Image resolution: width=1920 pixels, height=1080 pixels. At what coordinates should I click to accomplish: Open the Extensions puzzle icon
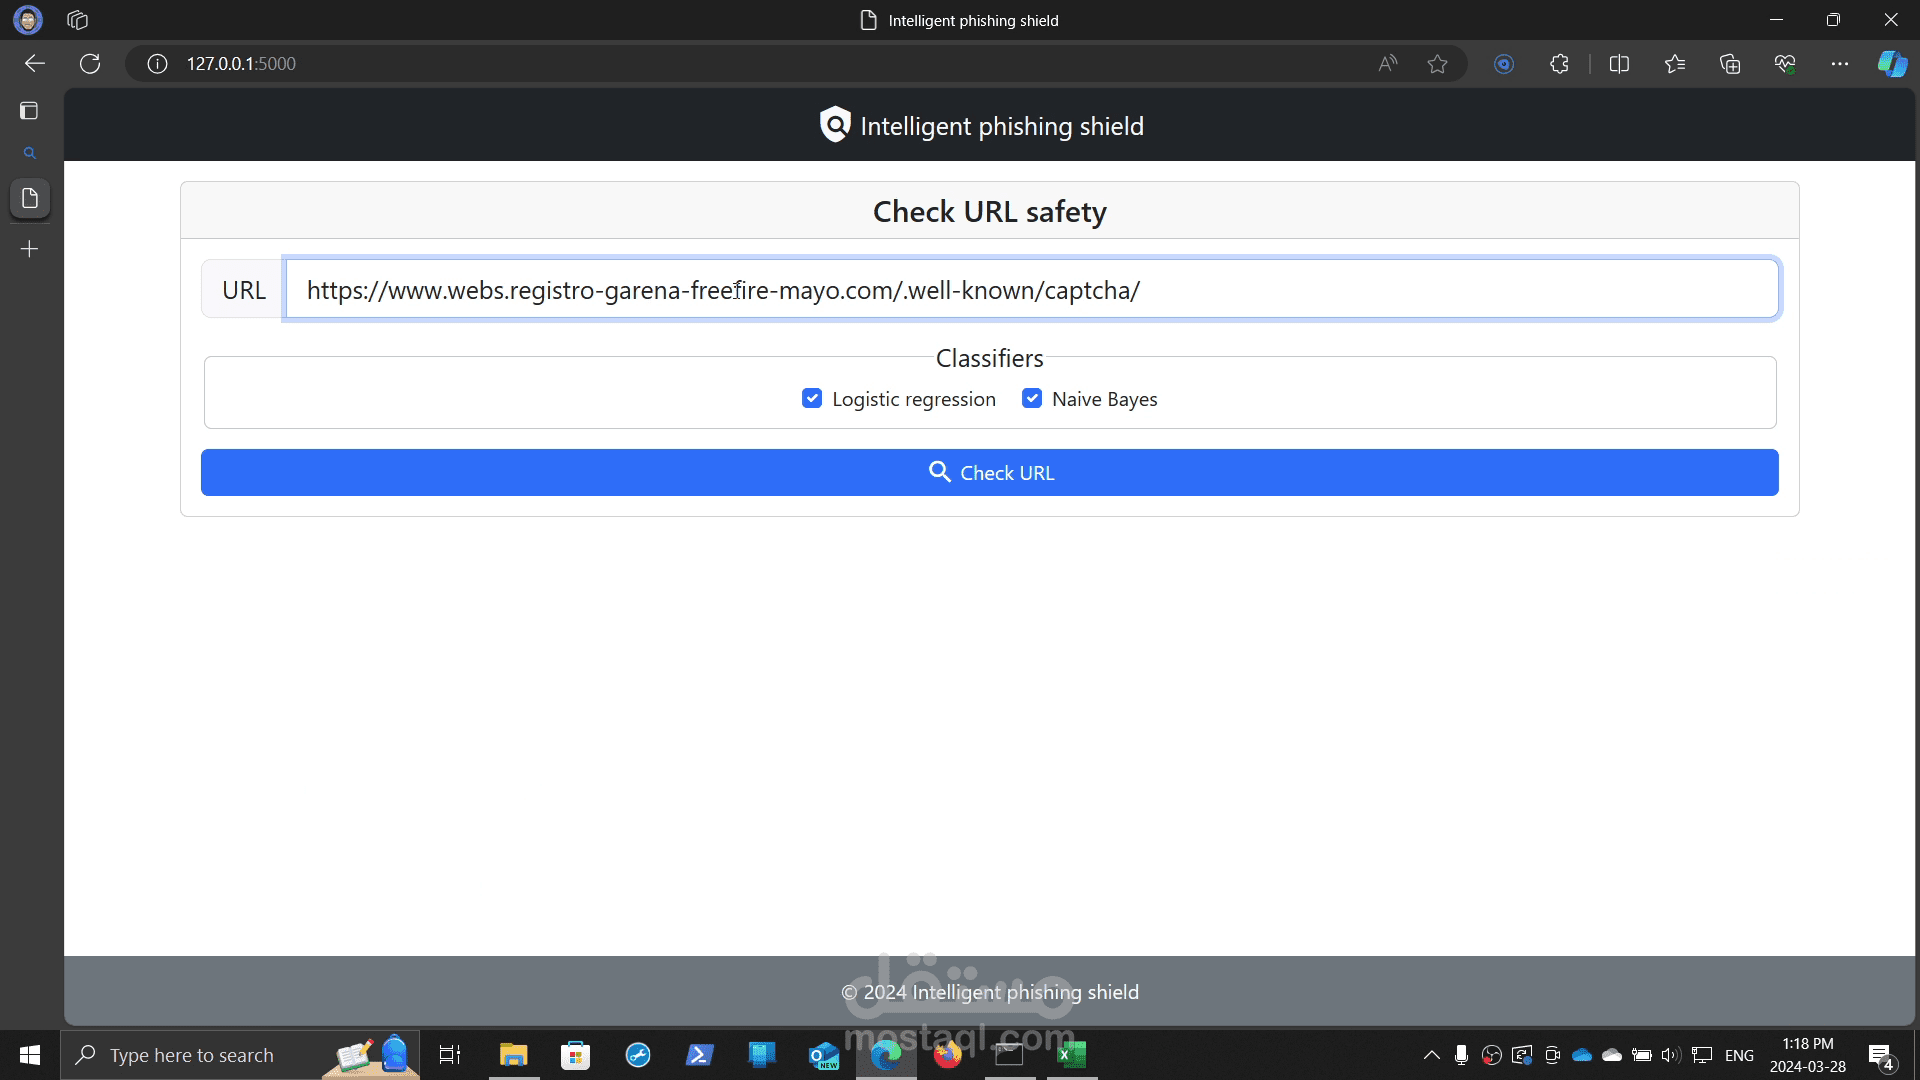(x=1559, y=64)
